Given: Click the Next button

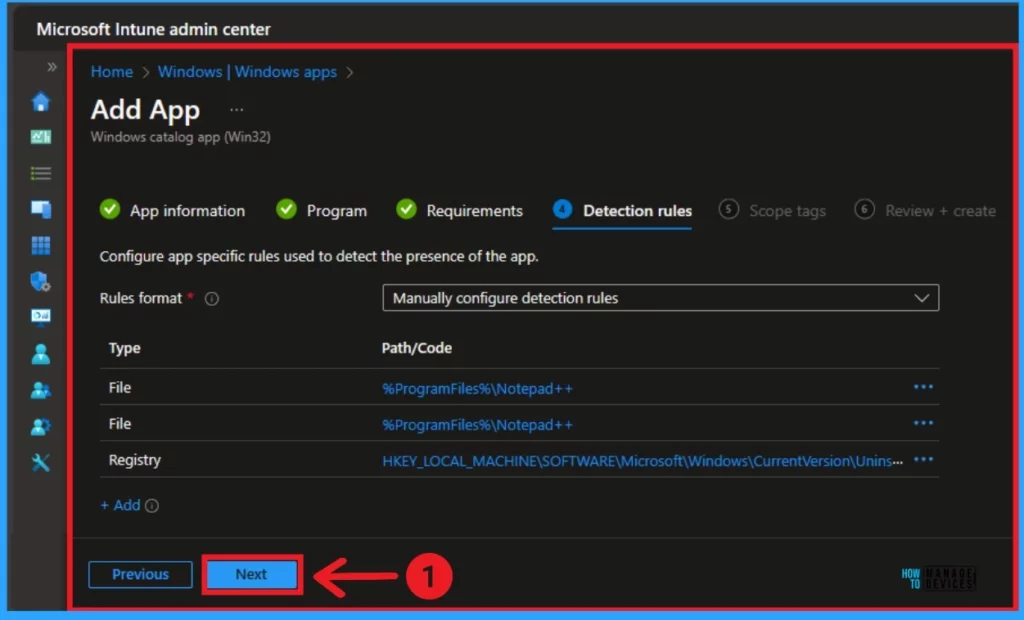Looking at the screenshot, I should pos(251,574).
